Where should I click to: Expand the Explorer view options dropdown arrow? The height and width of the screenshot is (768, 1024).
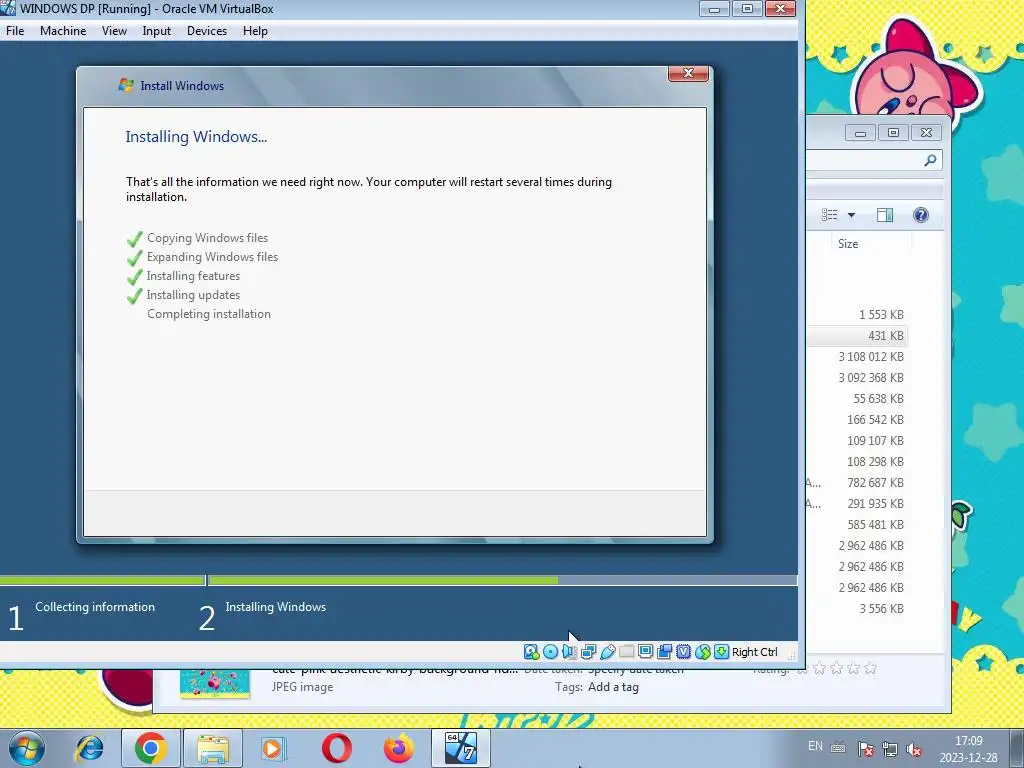[851, 215]
